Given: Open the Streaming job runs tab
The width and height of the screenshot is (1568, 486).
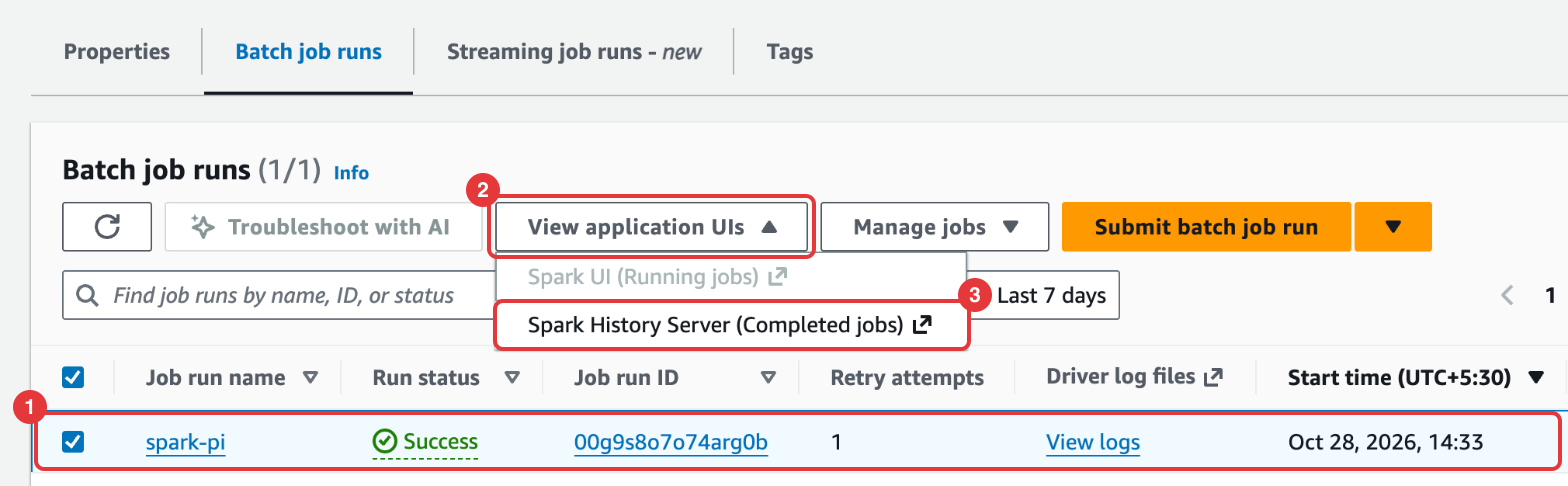Looking at the screenshot, I should click(x=574, y=51).
